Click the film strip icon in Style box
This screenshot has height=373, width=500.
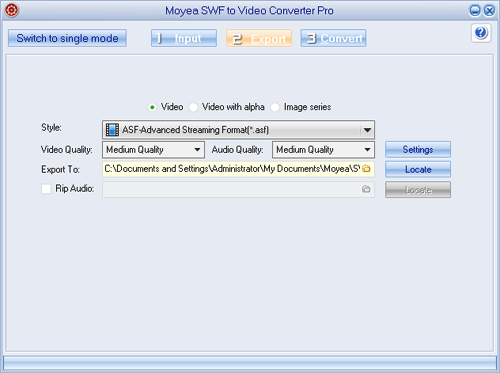pyautogui.click(x=112, y=130)
